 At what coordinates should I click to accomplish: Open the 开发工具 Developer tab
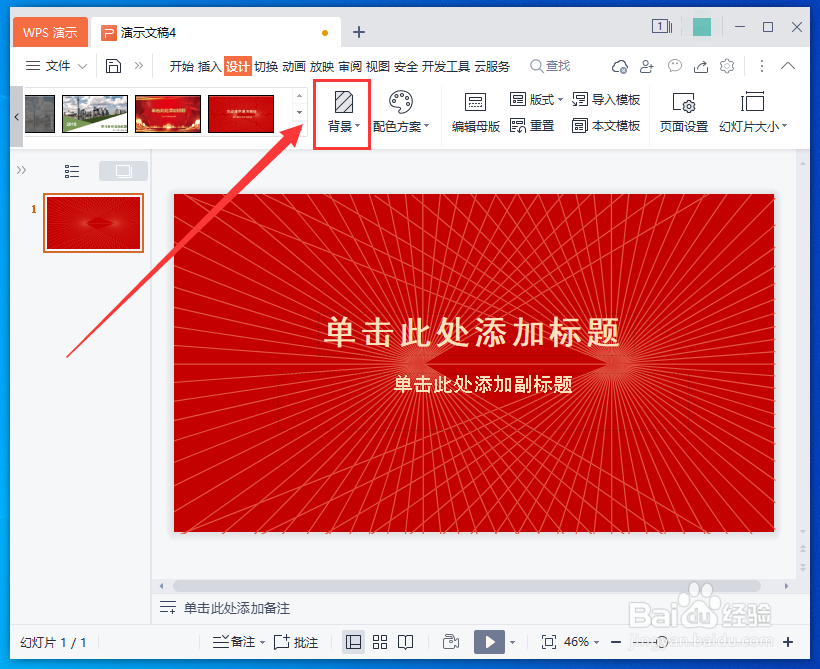coord(446,66)
